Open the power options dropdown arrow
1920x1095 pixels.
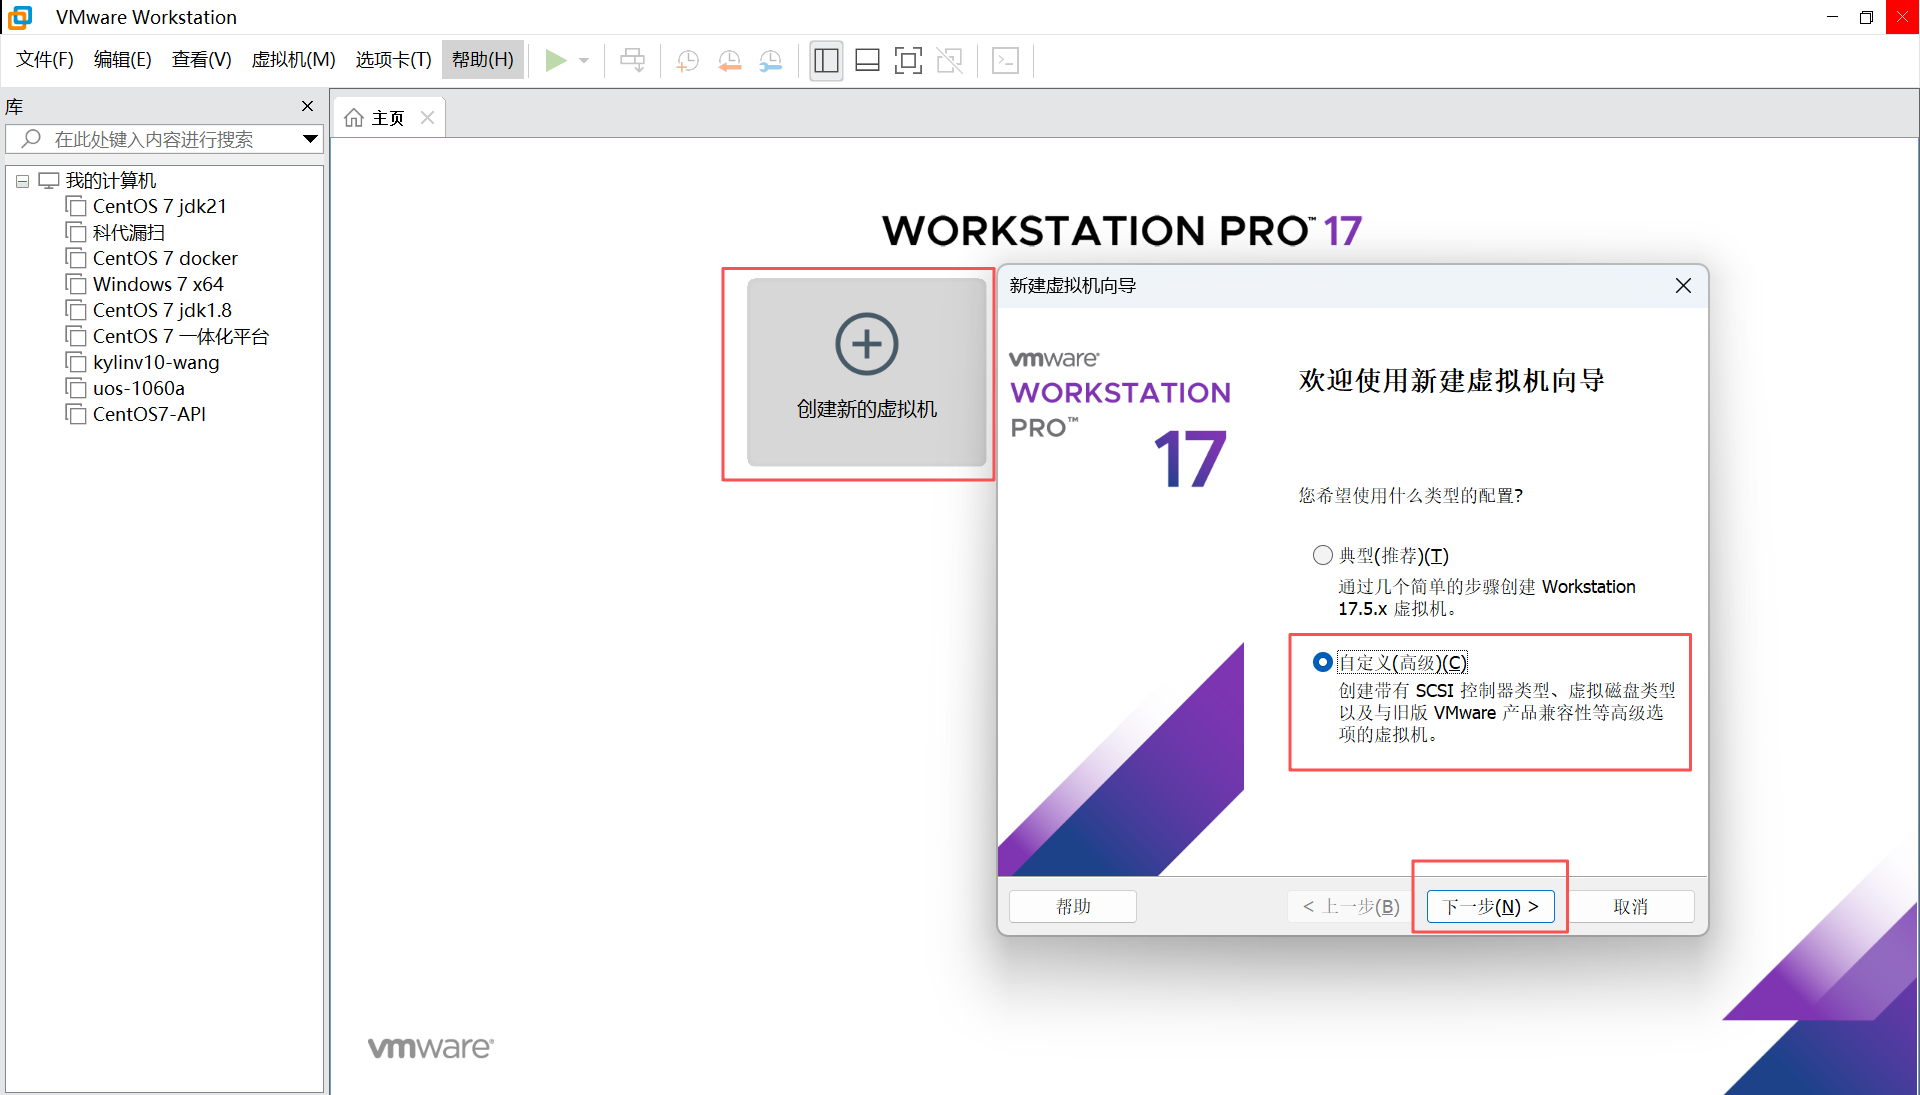pyautogui.click(x=584, y=61)
